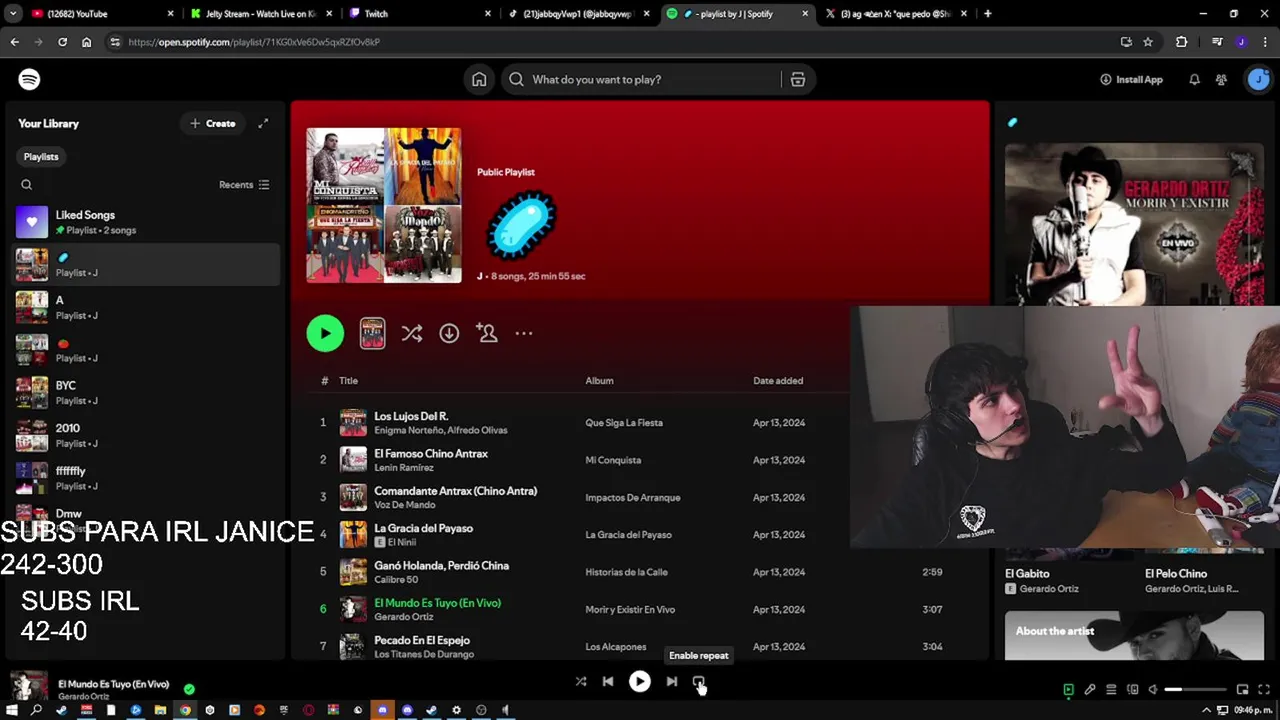Open the BYC playlist
This screenshot has width=1280, height=720.
[146, 392]
